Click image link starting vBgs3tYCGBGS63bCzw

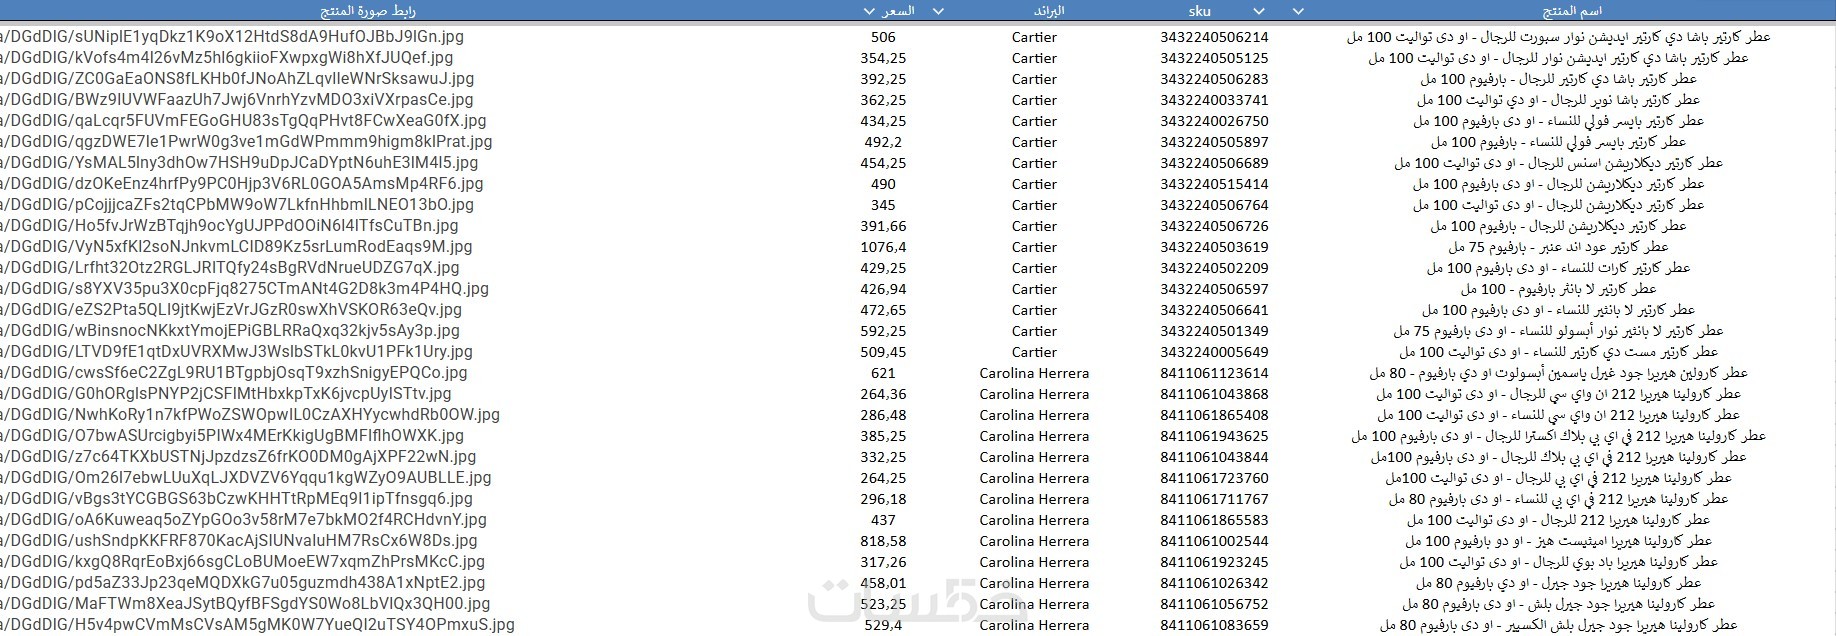pos(236,499)
